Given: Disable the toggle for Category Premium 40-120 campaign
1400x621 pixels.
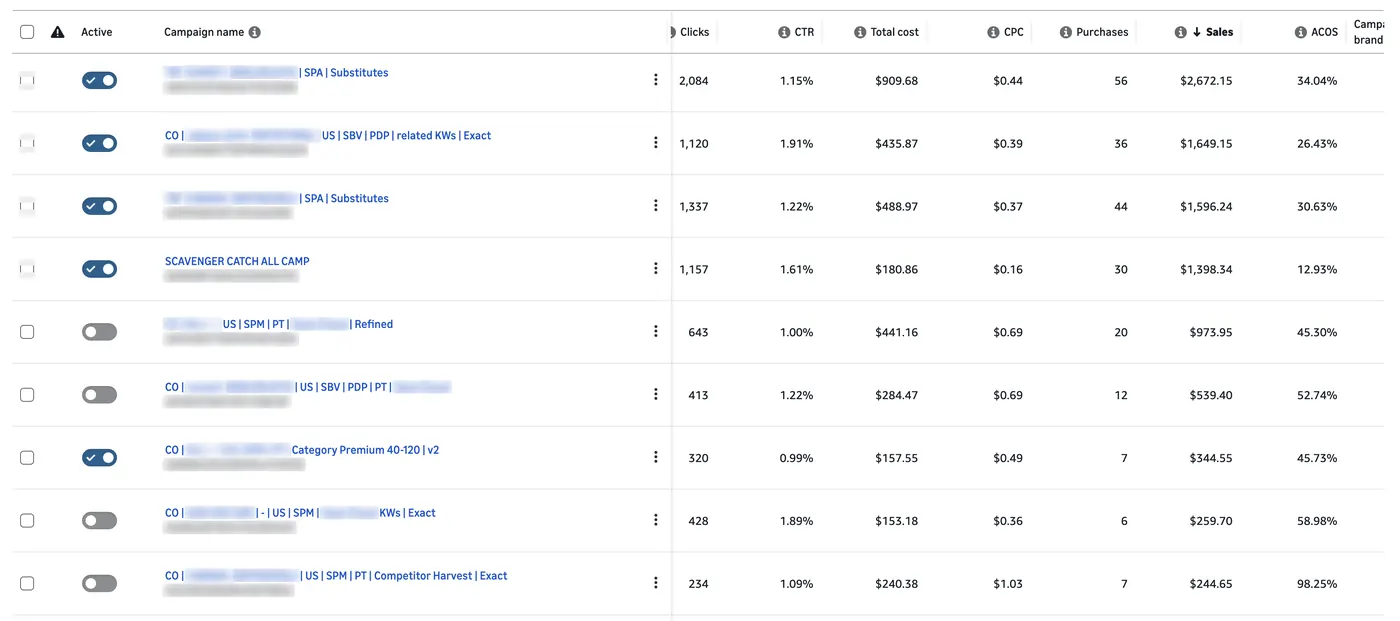Looking at the screenshot, I should (99, 458).
